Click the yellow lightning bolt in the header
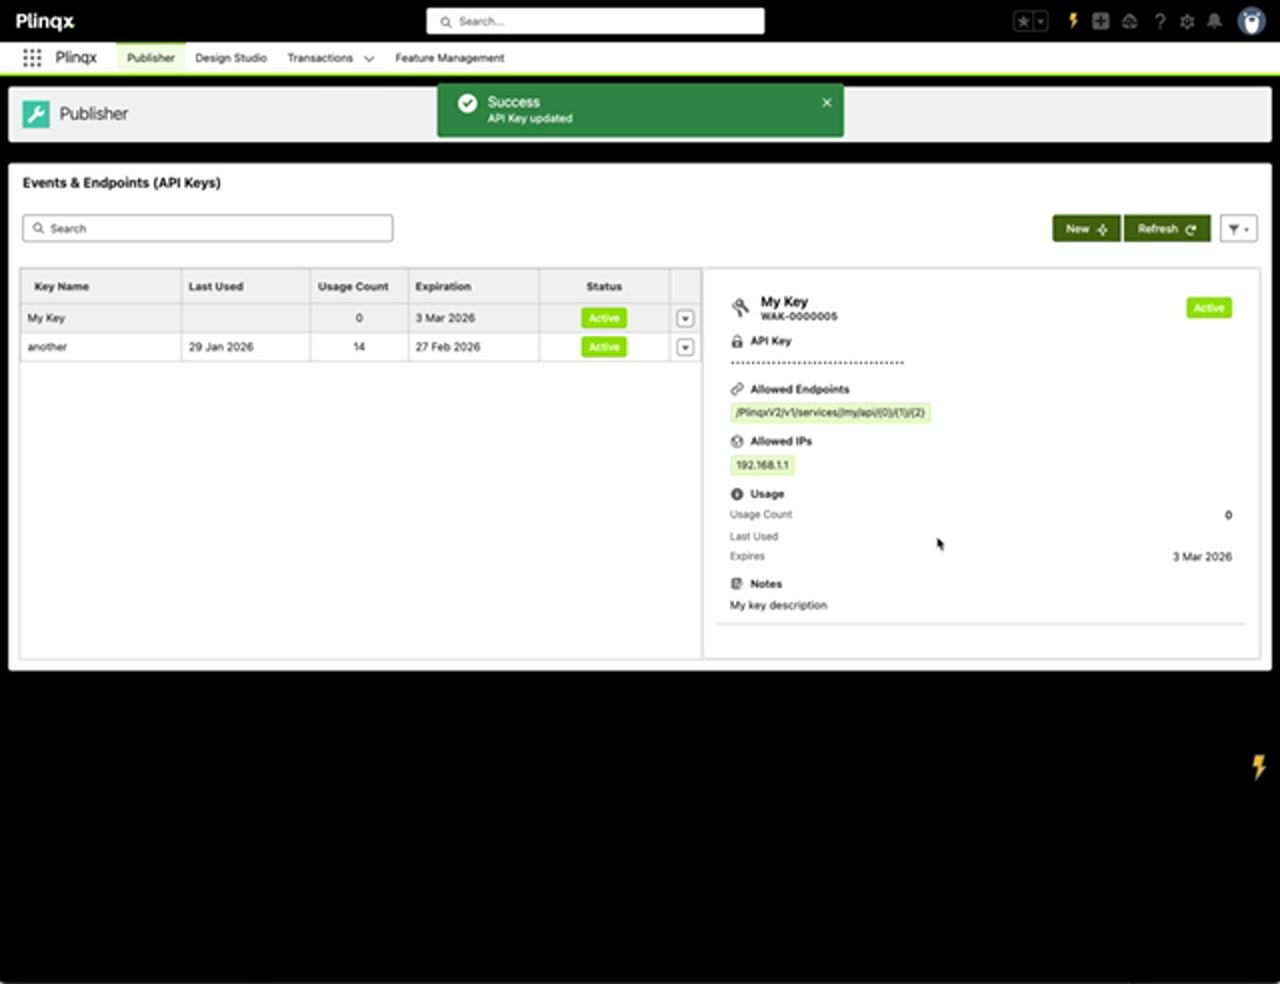 pyautogui.click(x=1073, y=21)
